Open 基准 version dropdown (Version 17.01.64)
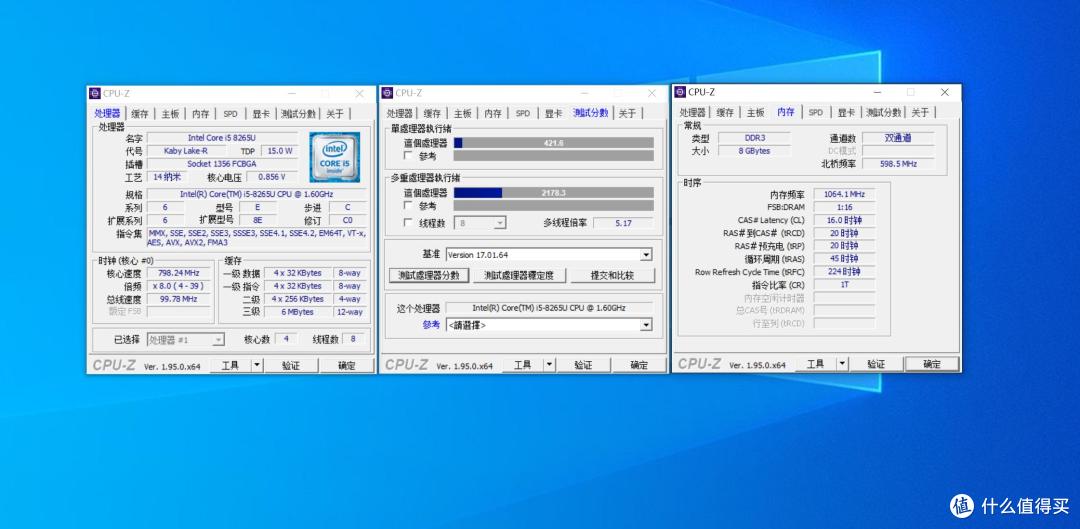The image size is (1080, 529). click(x=548, y=255)
